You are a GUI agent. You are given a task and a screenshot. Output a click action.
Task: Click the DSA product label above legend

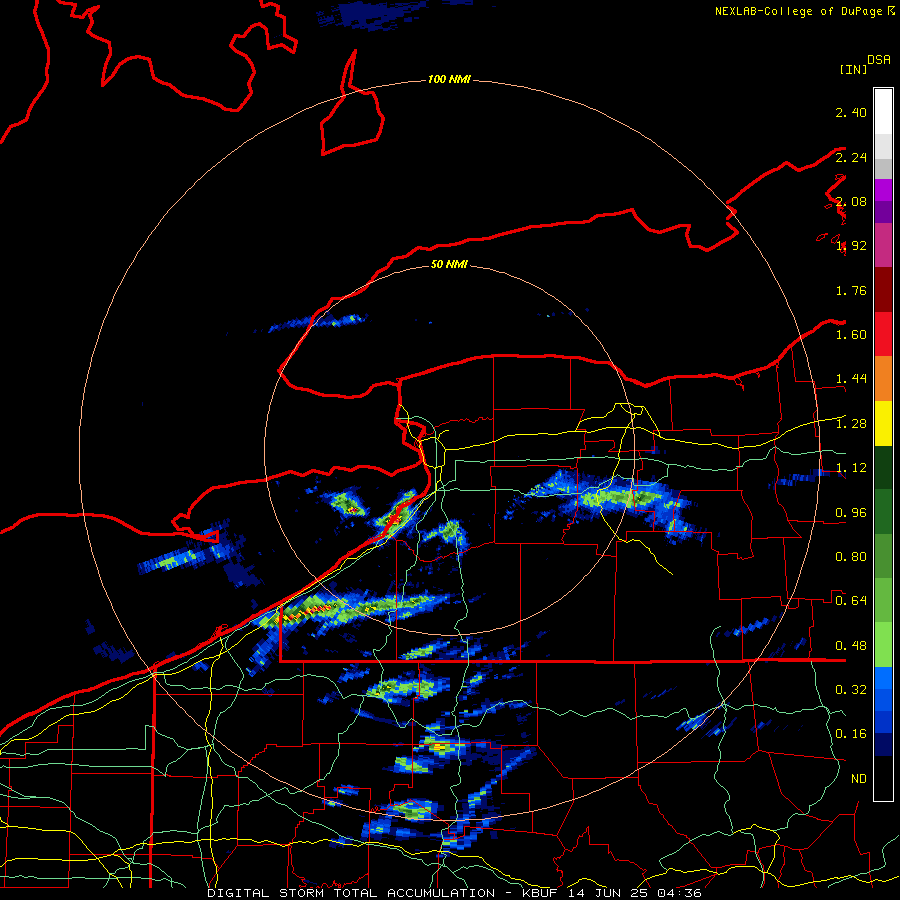879,60
